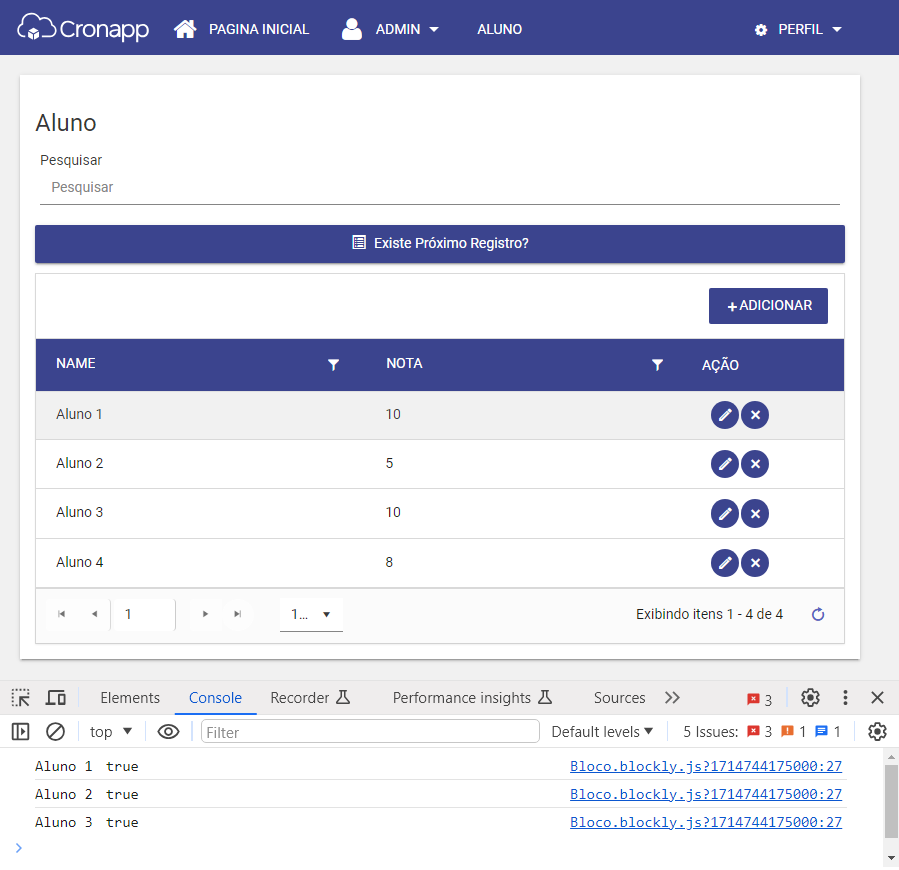Image resolution: width=899 pixels, height=870 pixels.
Task: Click the console Filter field
Action: point(370,732)
